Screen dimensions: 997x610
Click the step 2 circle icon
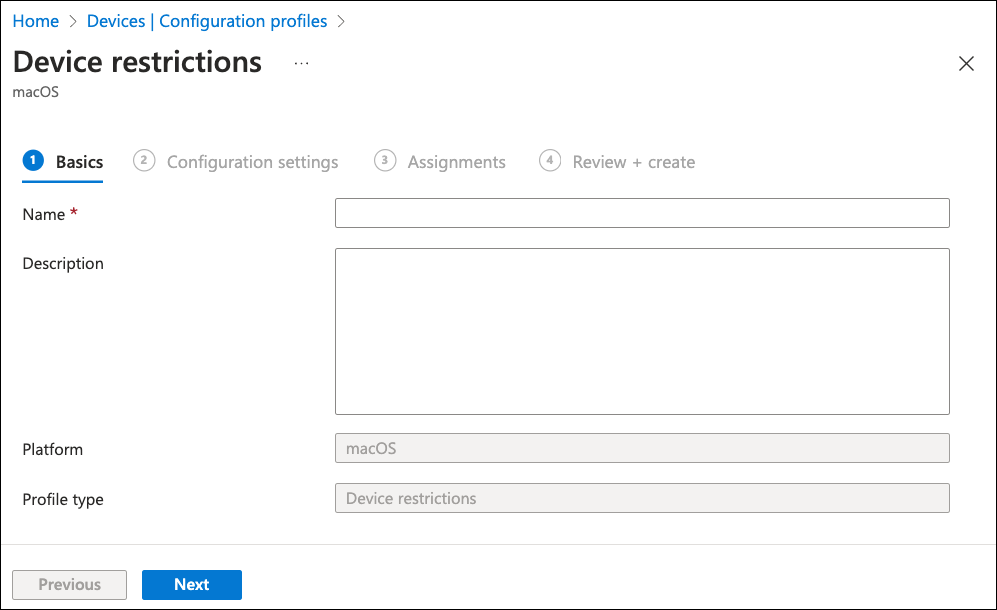click(x=144, y=161)
